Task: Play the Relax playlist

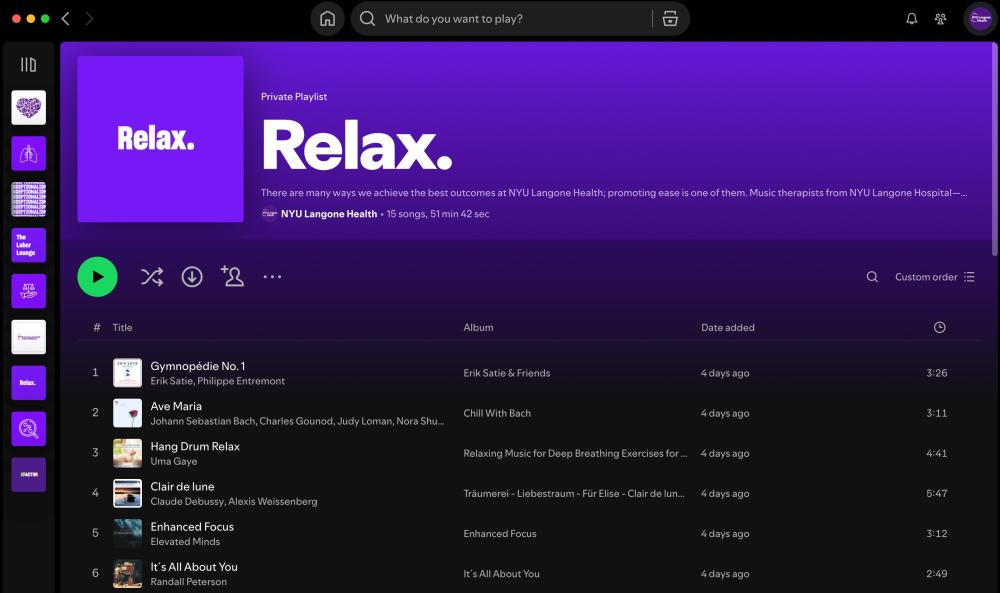Action: coord(97,277)
